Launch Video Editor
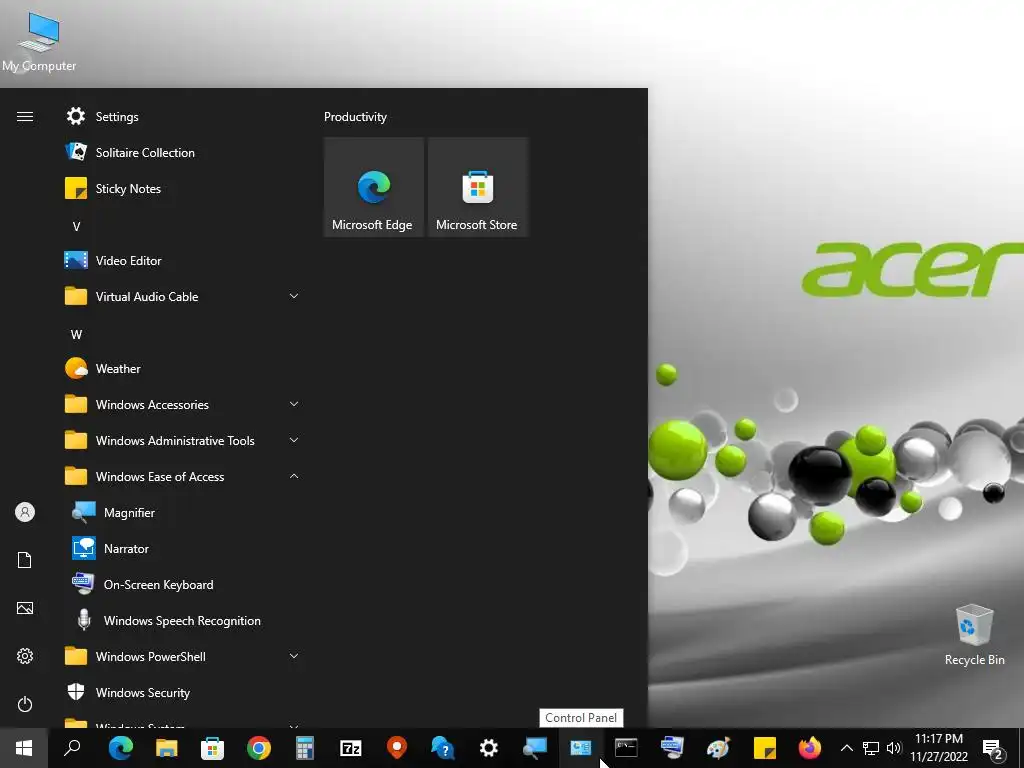The width and height of the screenshot is (1024, 768). pyautogui.click(x=182, y=261)
